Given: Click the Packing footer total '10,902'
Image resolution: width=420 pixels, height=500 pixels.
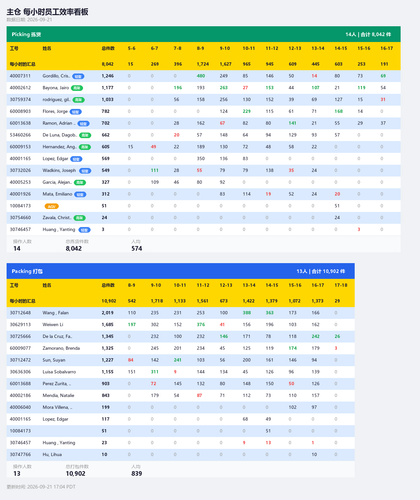Looking at the screenshot, I should click(x=75, y=474).
